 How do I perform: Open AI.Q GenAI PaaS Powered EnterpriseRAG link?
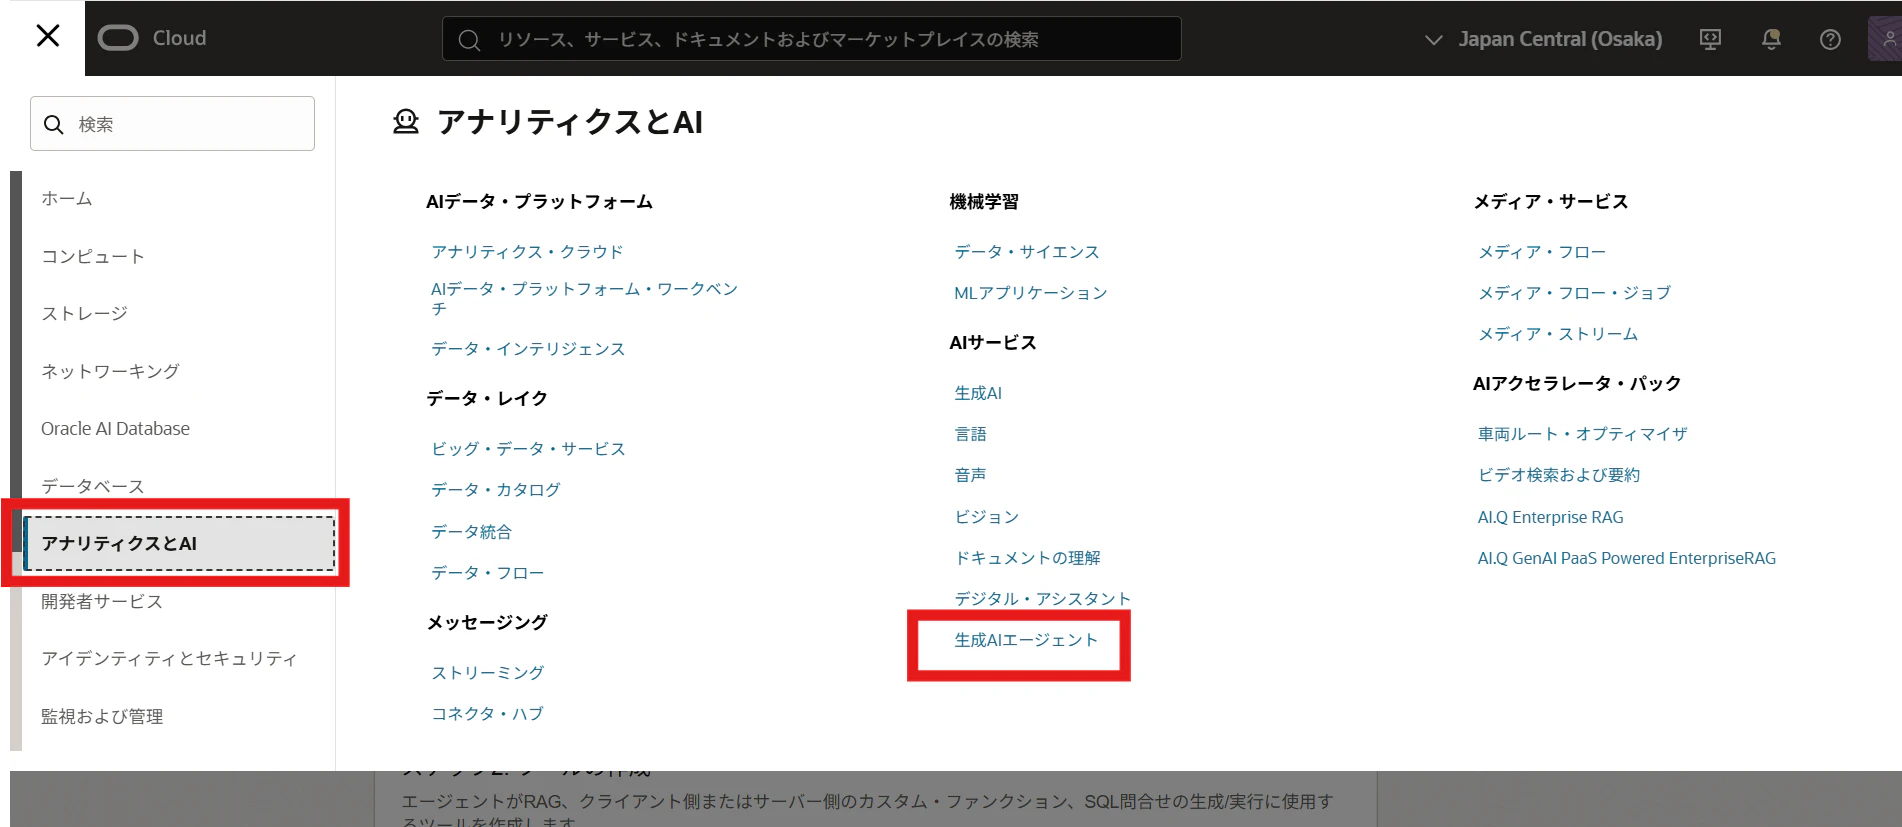tap(1627, 558)
